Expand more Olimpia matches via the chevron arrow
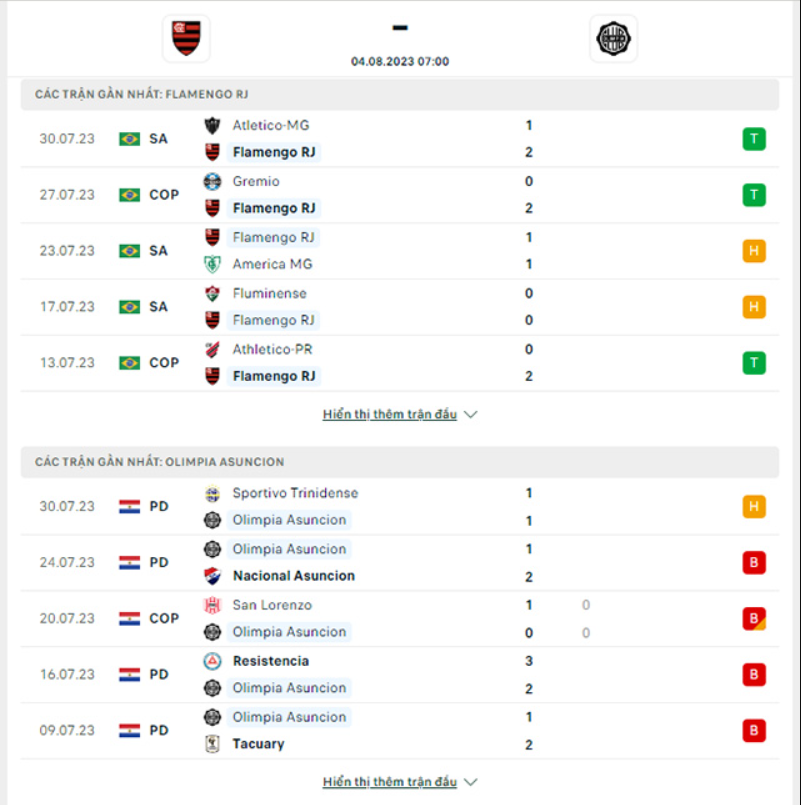Viewport: 801px width, 805px height. [x=470, y=781]
